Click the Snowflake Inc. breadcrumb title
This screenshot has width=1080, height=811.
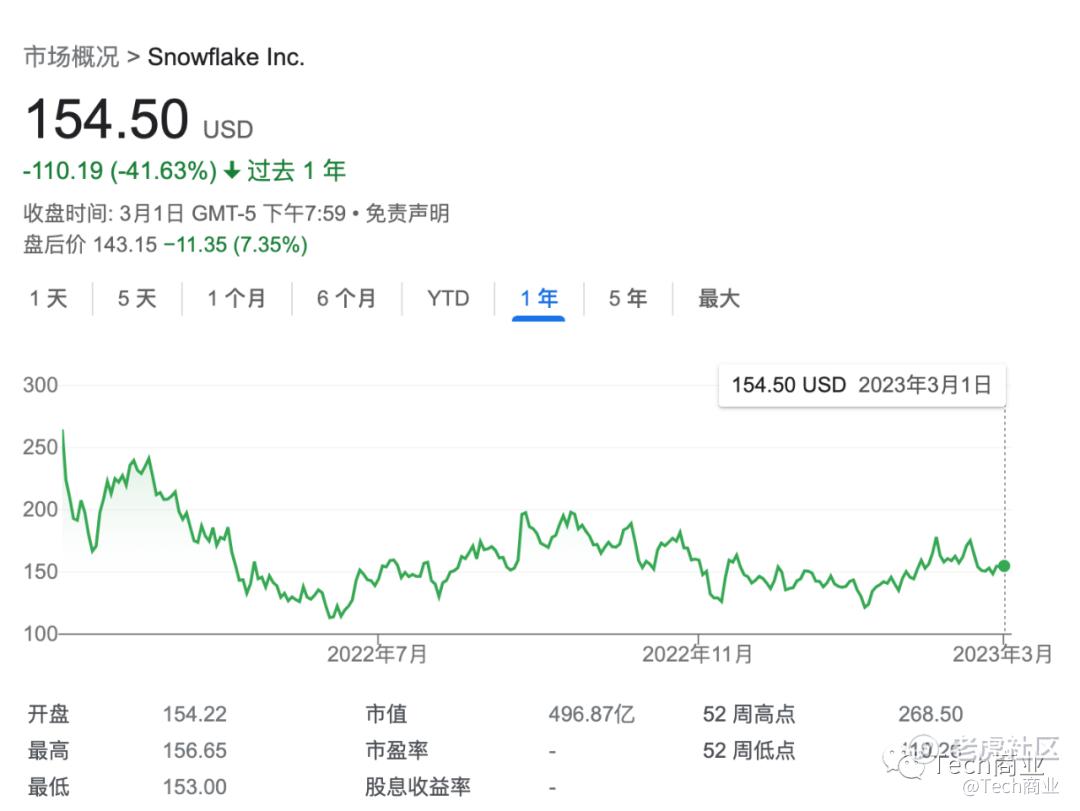click(x=226, y=57)
